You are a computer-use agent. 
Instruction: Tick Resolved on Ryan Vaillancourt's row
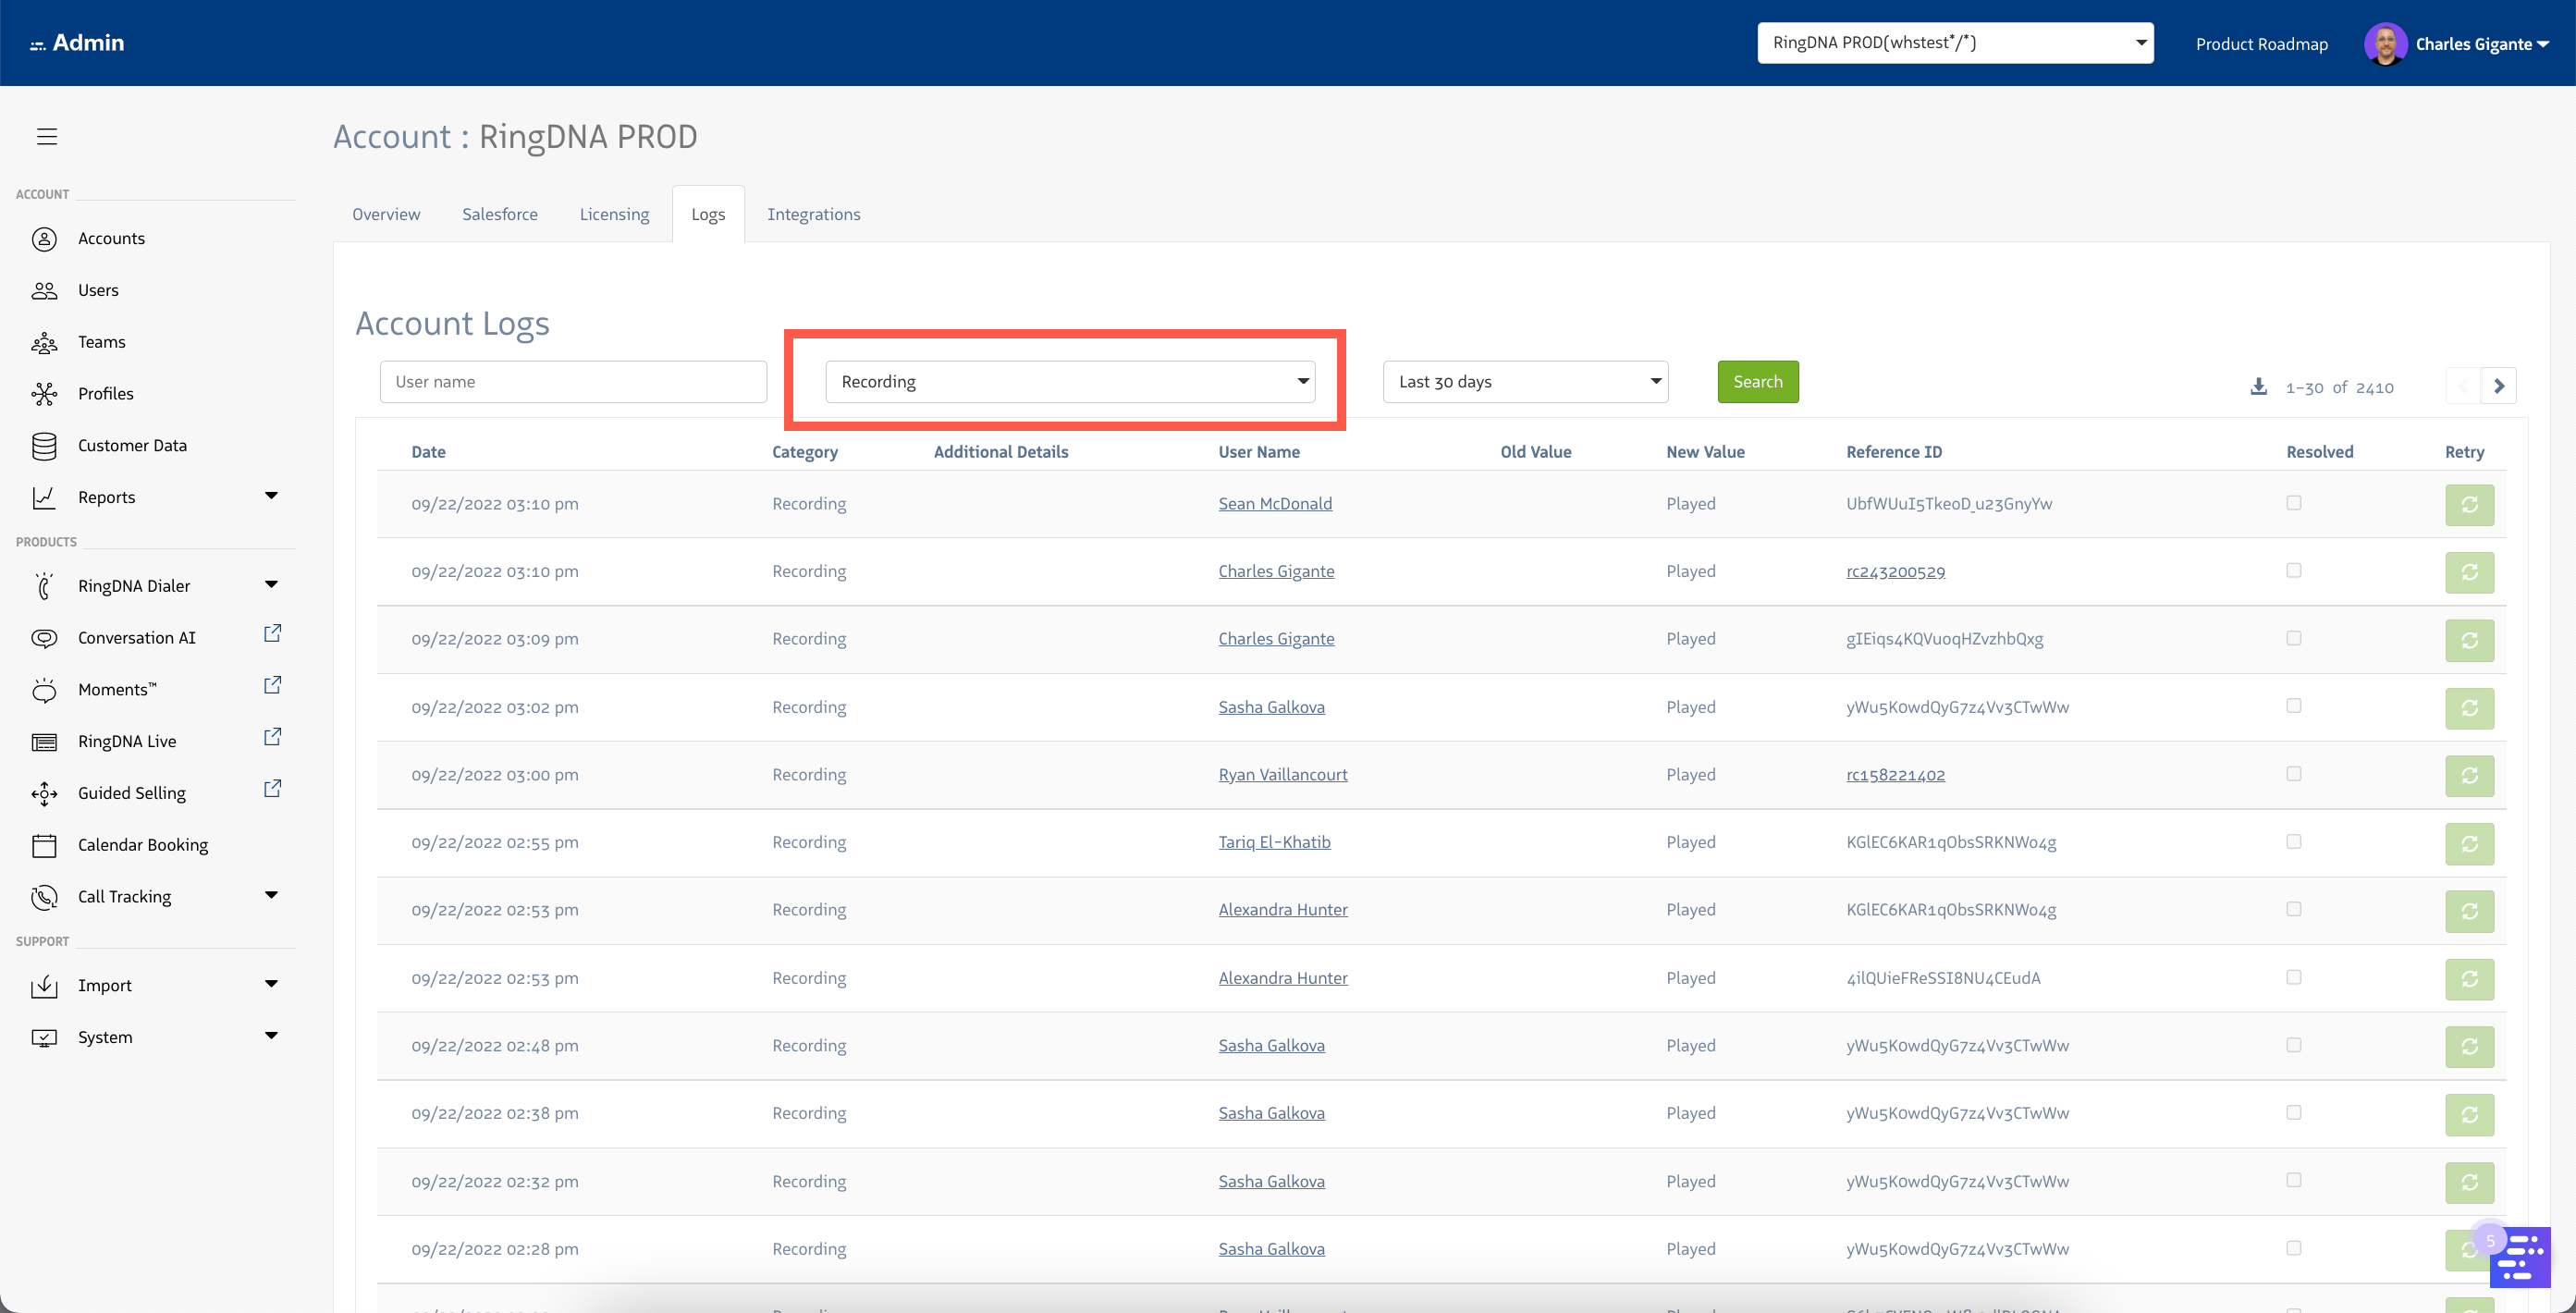2293,774
